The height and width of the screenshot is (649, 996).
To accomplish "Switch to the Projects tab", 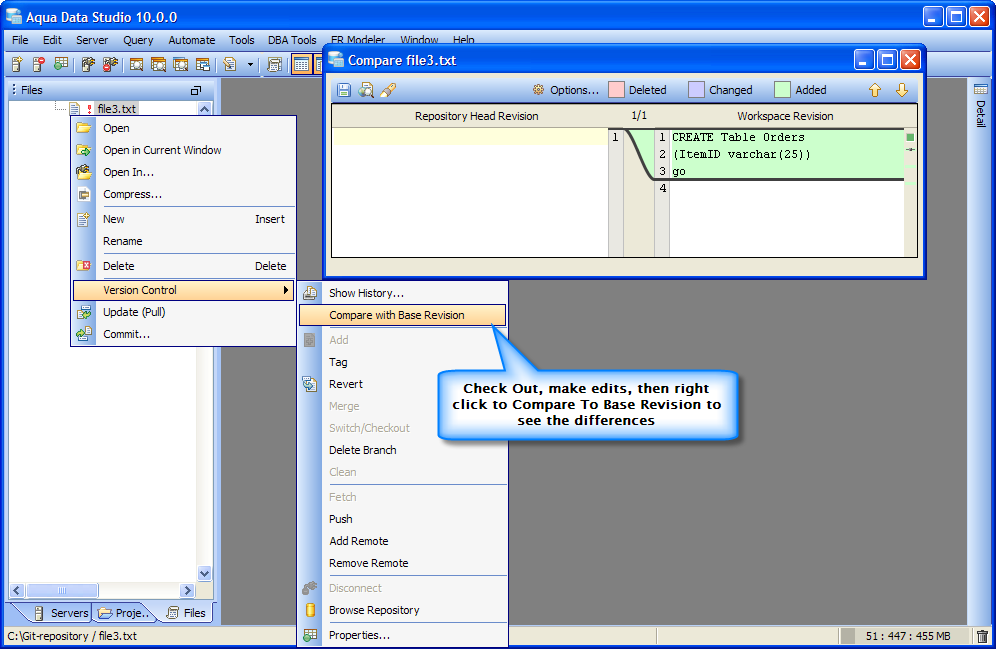I will pos(125,613).
